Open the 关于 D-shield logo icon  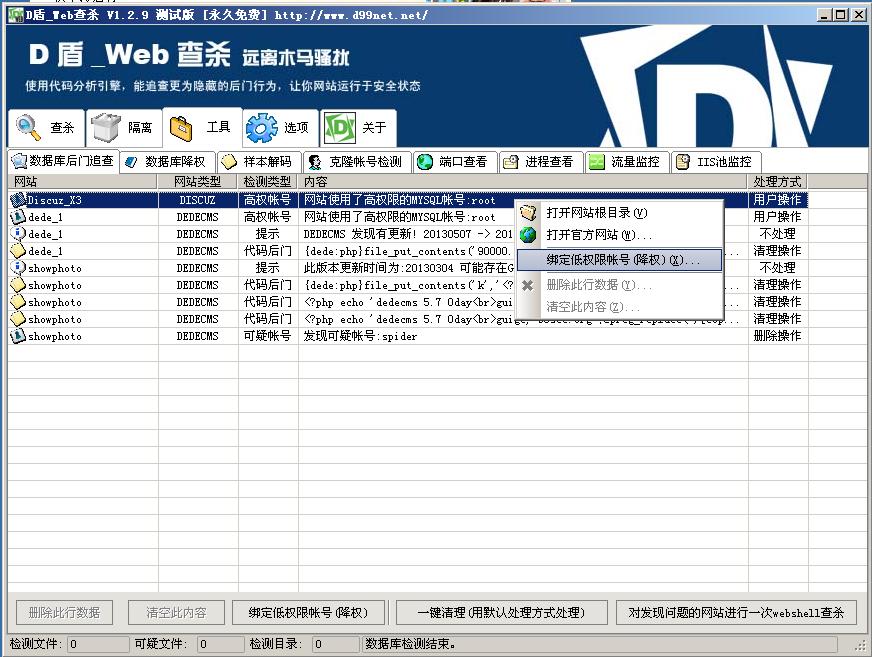[339, 127]
